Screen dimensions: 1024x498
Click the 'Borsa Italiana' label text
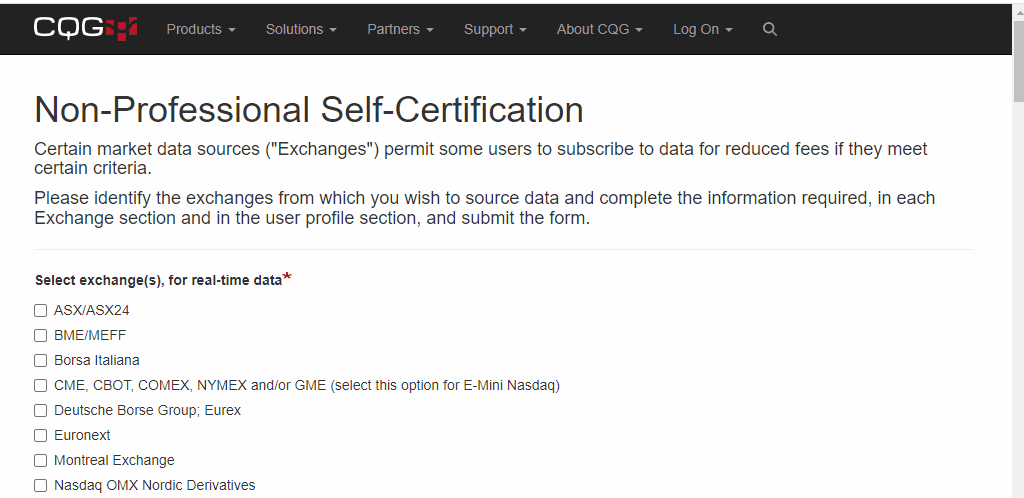point(97,360)
